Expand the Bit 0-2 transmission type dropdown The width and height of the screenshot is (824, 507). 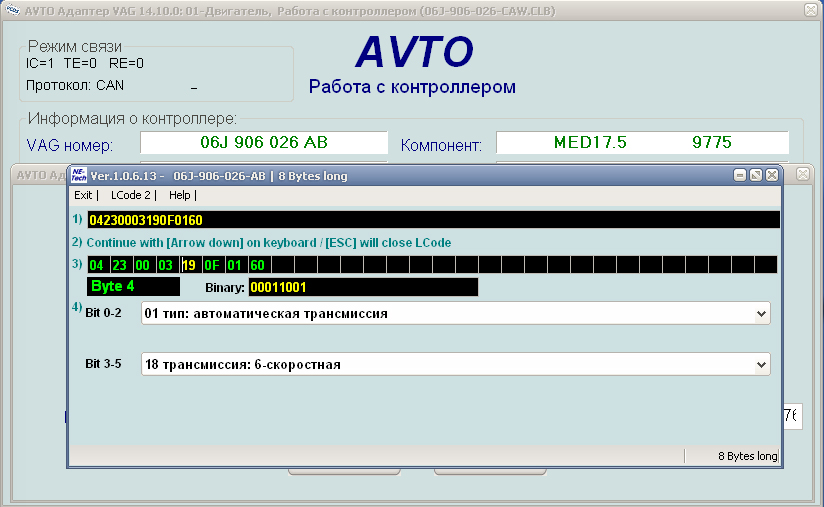coord(761,314)
